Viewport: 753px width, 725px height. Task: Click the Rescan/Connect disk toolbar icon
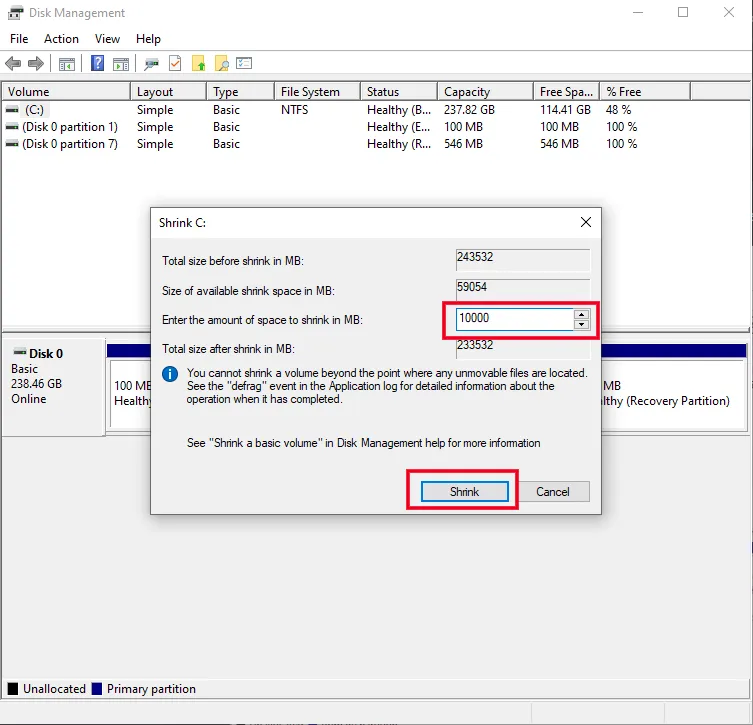pyautogui.click(x=151, y=64)
